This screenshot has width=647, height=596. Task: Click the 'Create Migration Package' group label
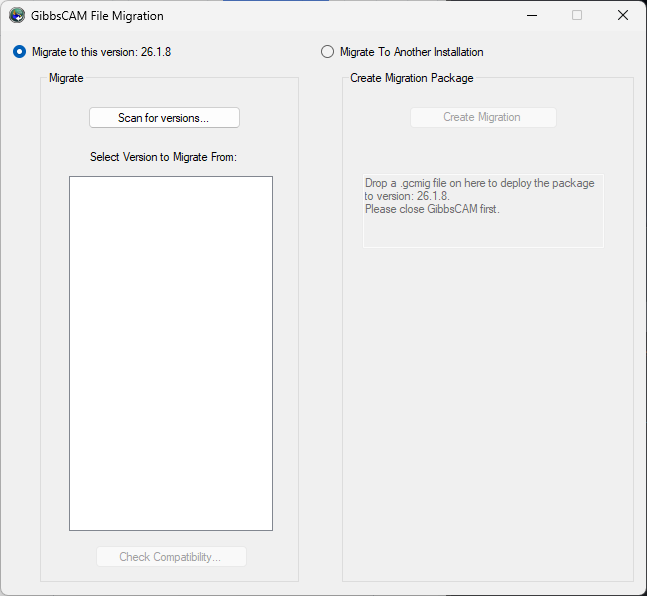tap(411, 78)
